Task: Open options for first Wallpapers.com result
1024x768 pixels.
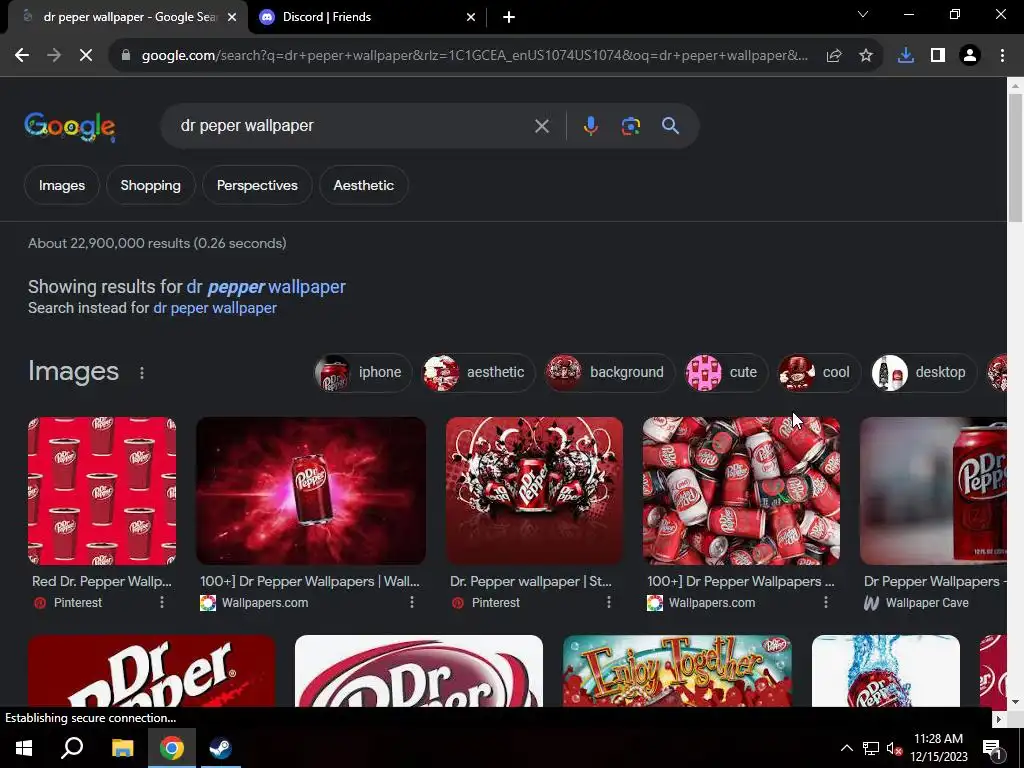Action: coord(411,602)
